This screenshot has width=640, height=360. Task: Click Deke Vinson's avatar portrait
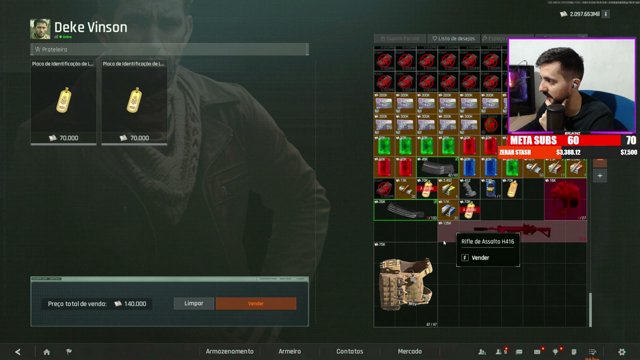tap(40, 29)
